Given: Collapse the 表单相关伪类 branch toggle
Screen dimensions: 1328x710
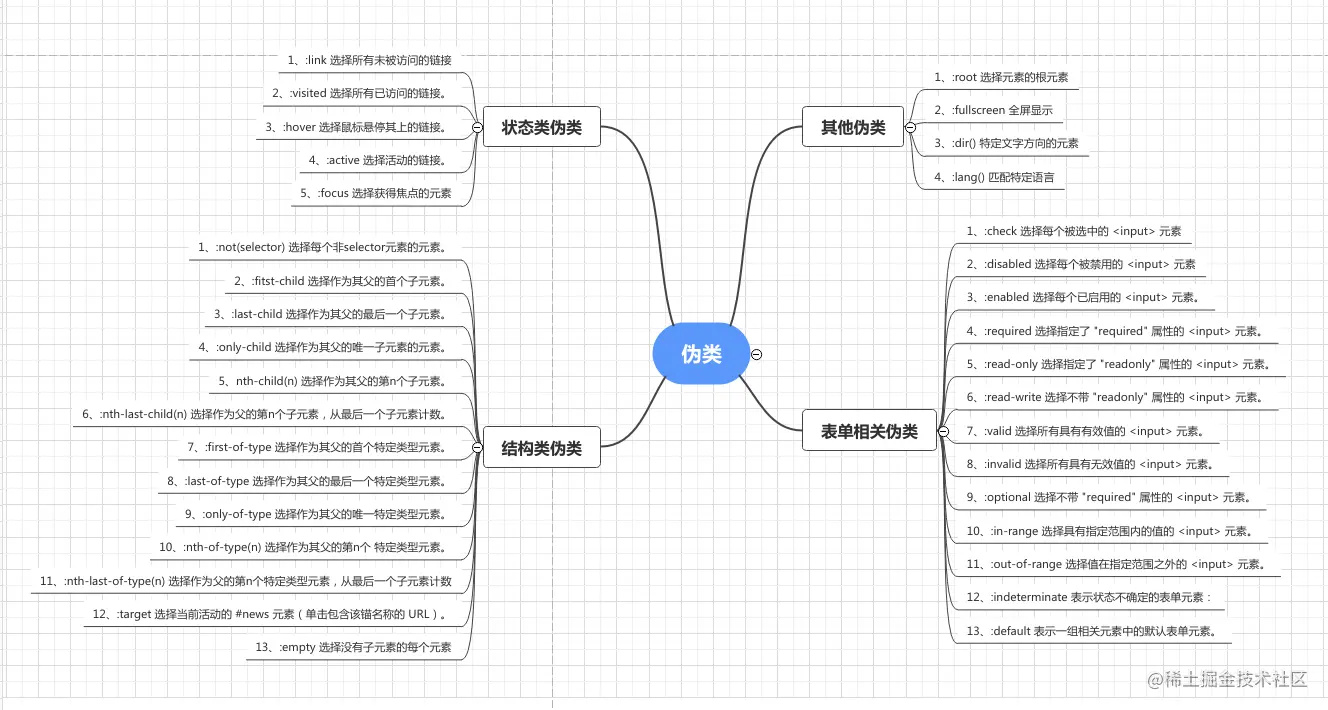Looking at the screenshot, I should pyautogui.click(x=942, y=431).
